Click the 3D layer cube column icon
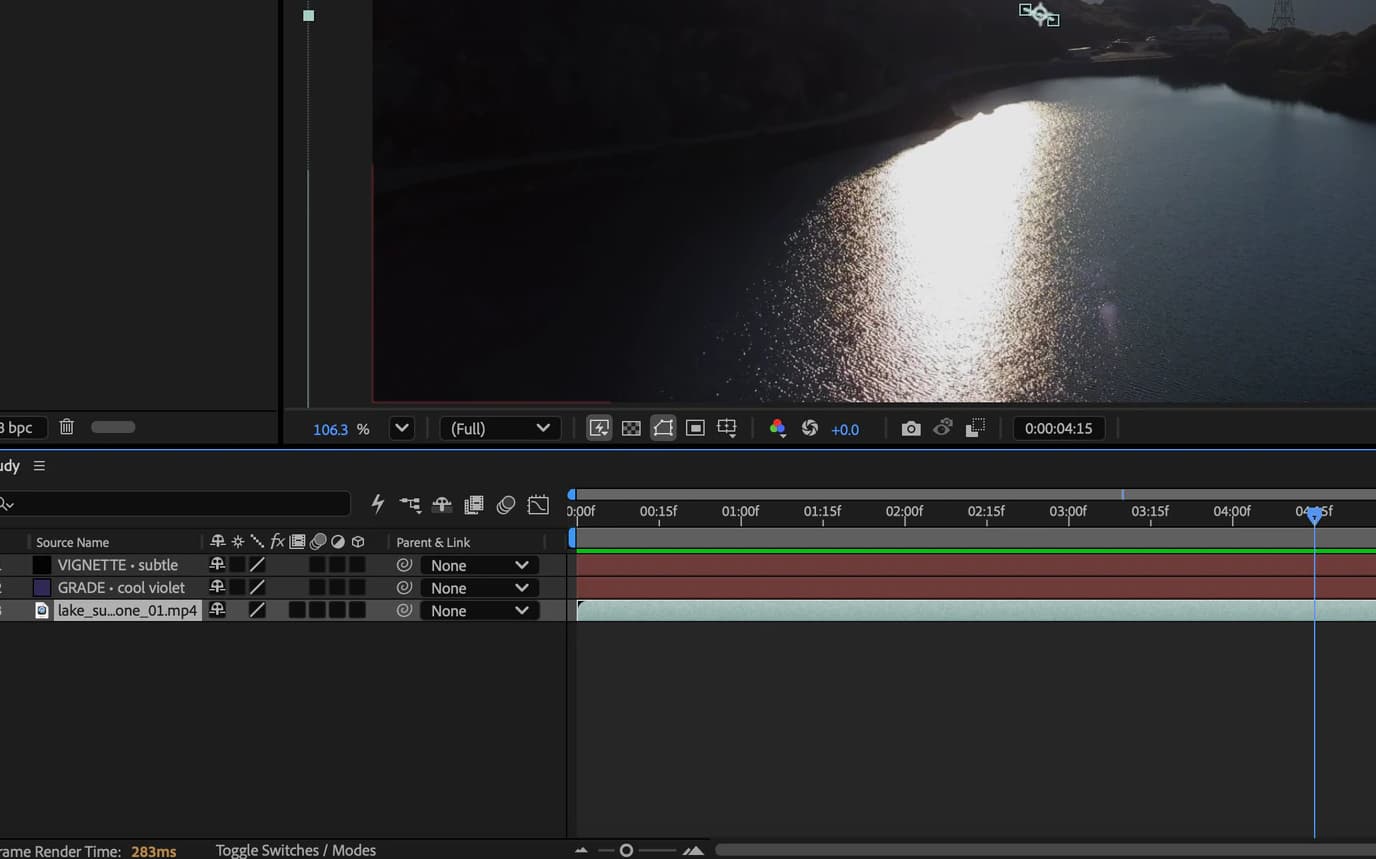1376x859 pixels. 358,542
